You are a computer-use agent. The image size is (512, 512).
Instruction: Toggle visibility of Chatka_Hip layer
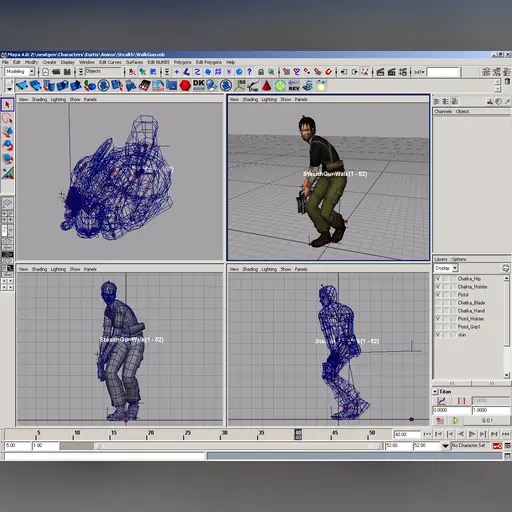(438, 279)
